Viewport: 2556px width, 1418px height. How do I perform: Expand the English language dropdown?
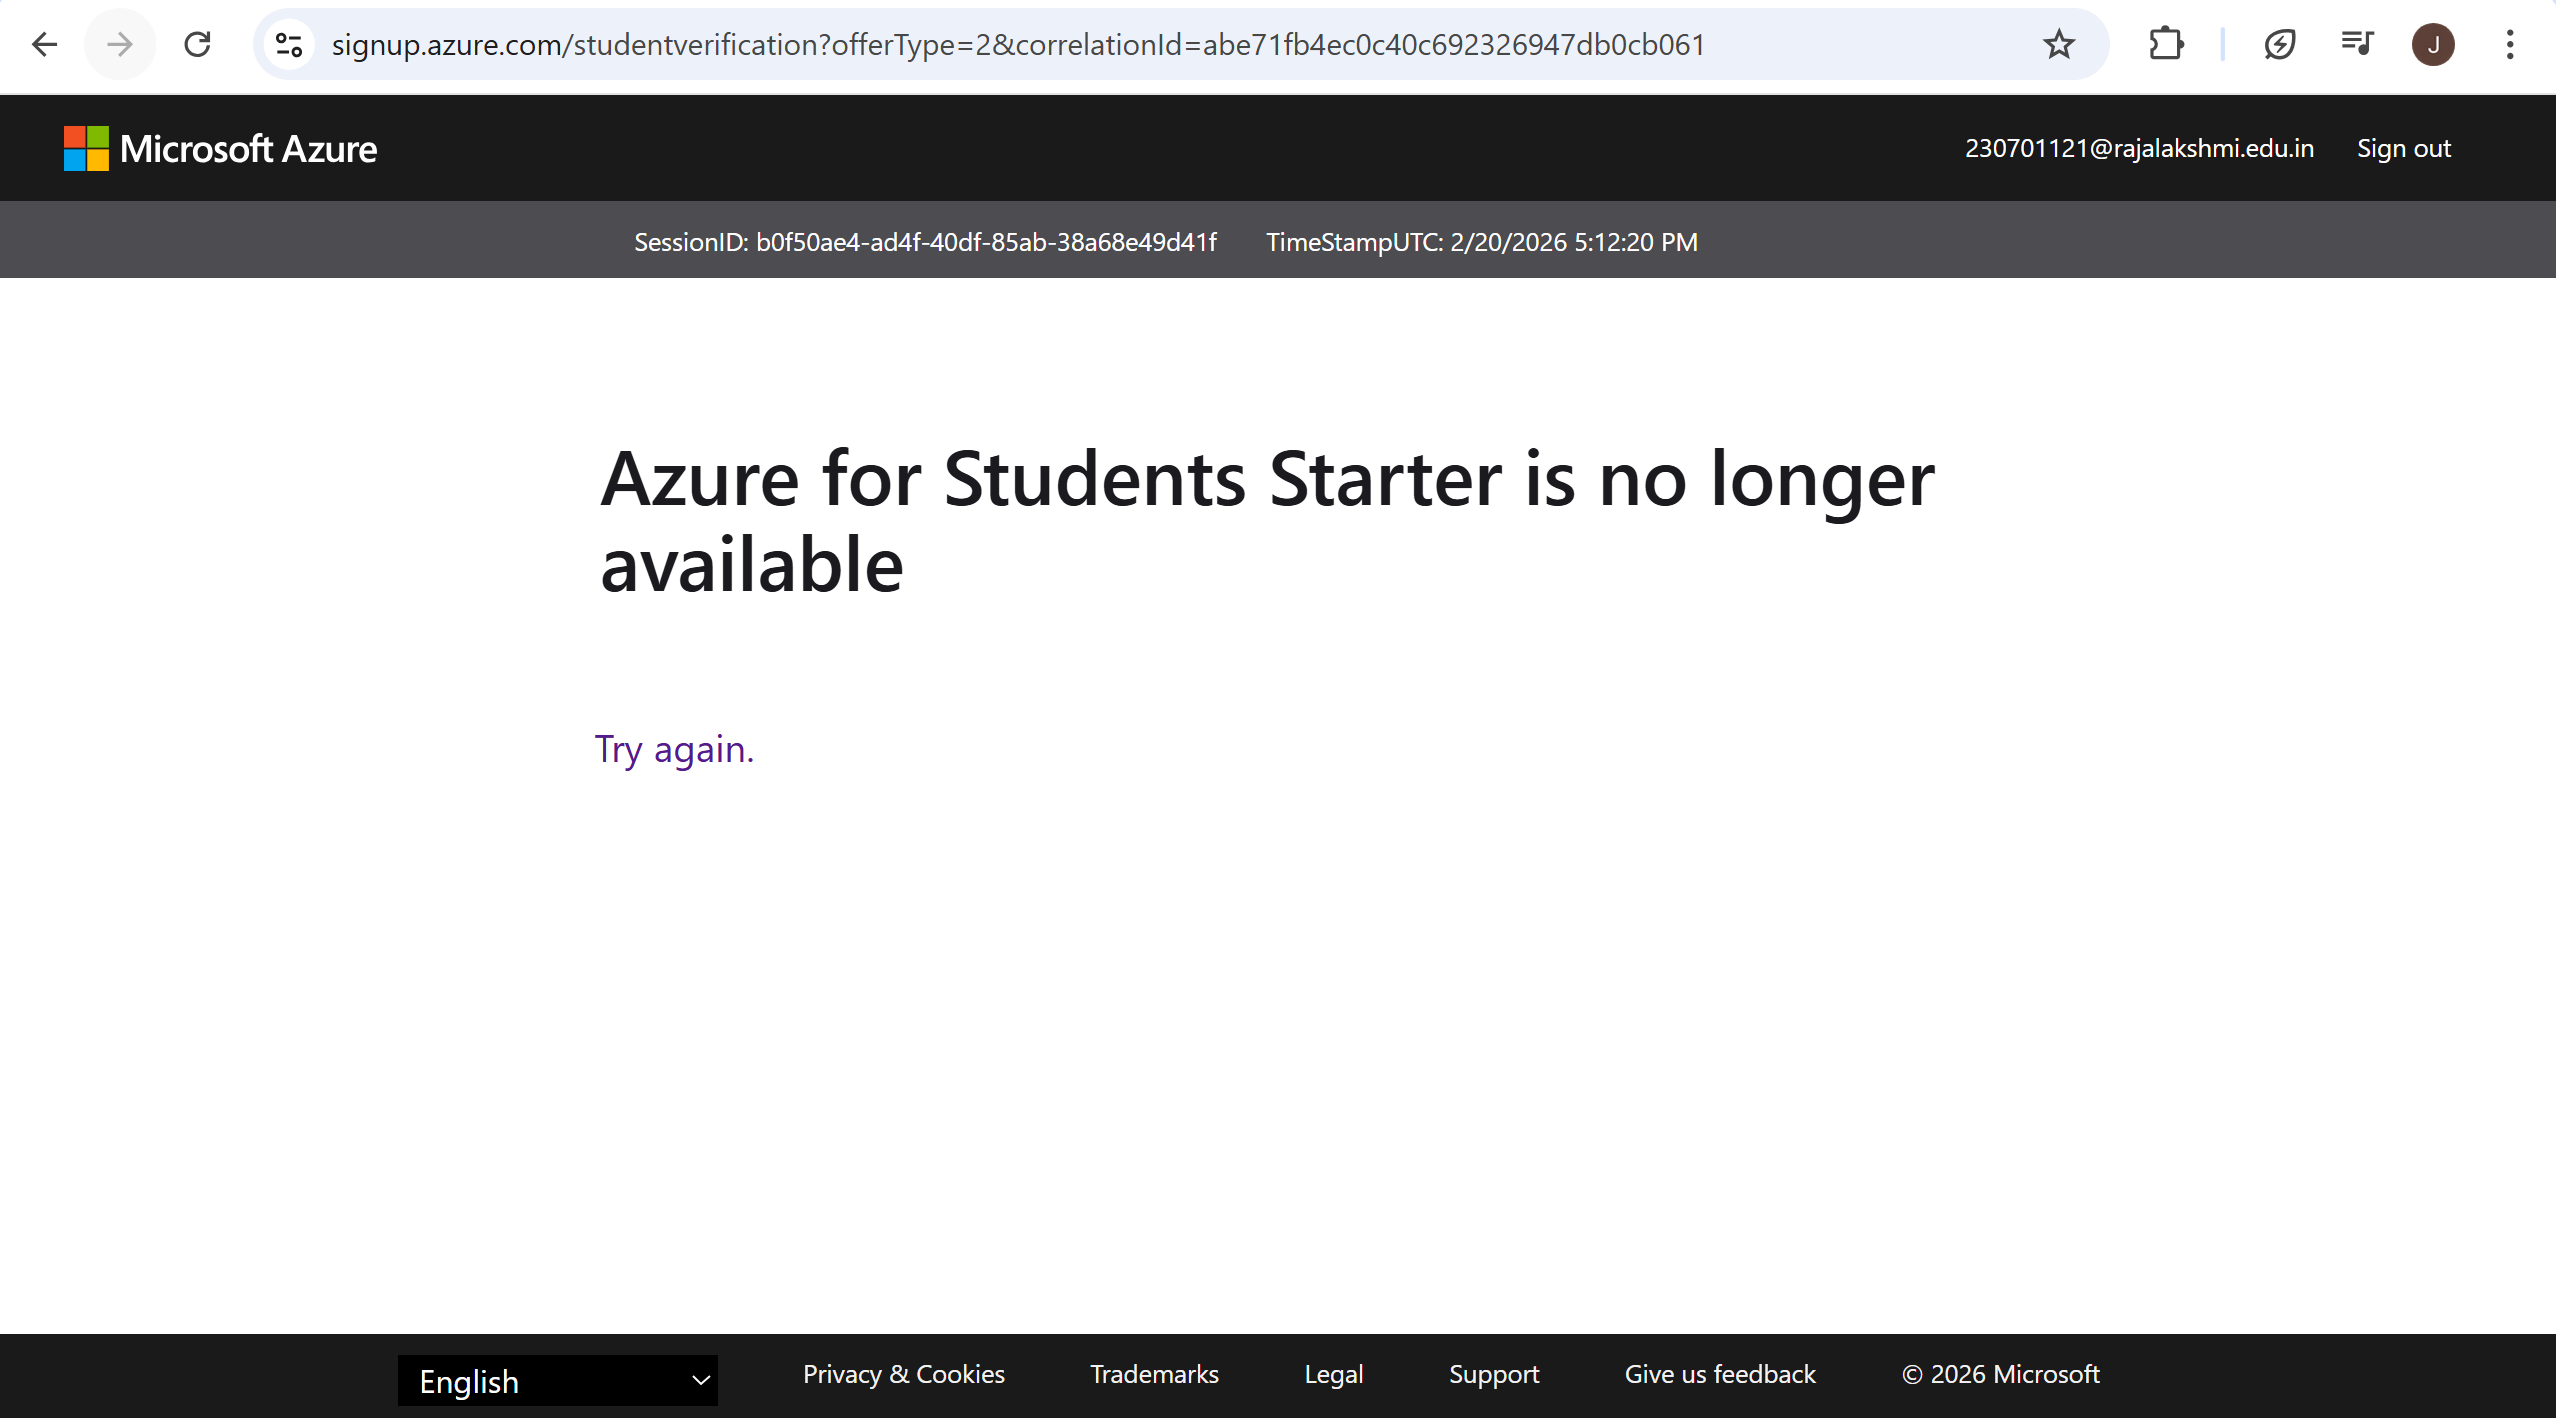click(558, 1381)
